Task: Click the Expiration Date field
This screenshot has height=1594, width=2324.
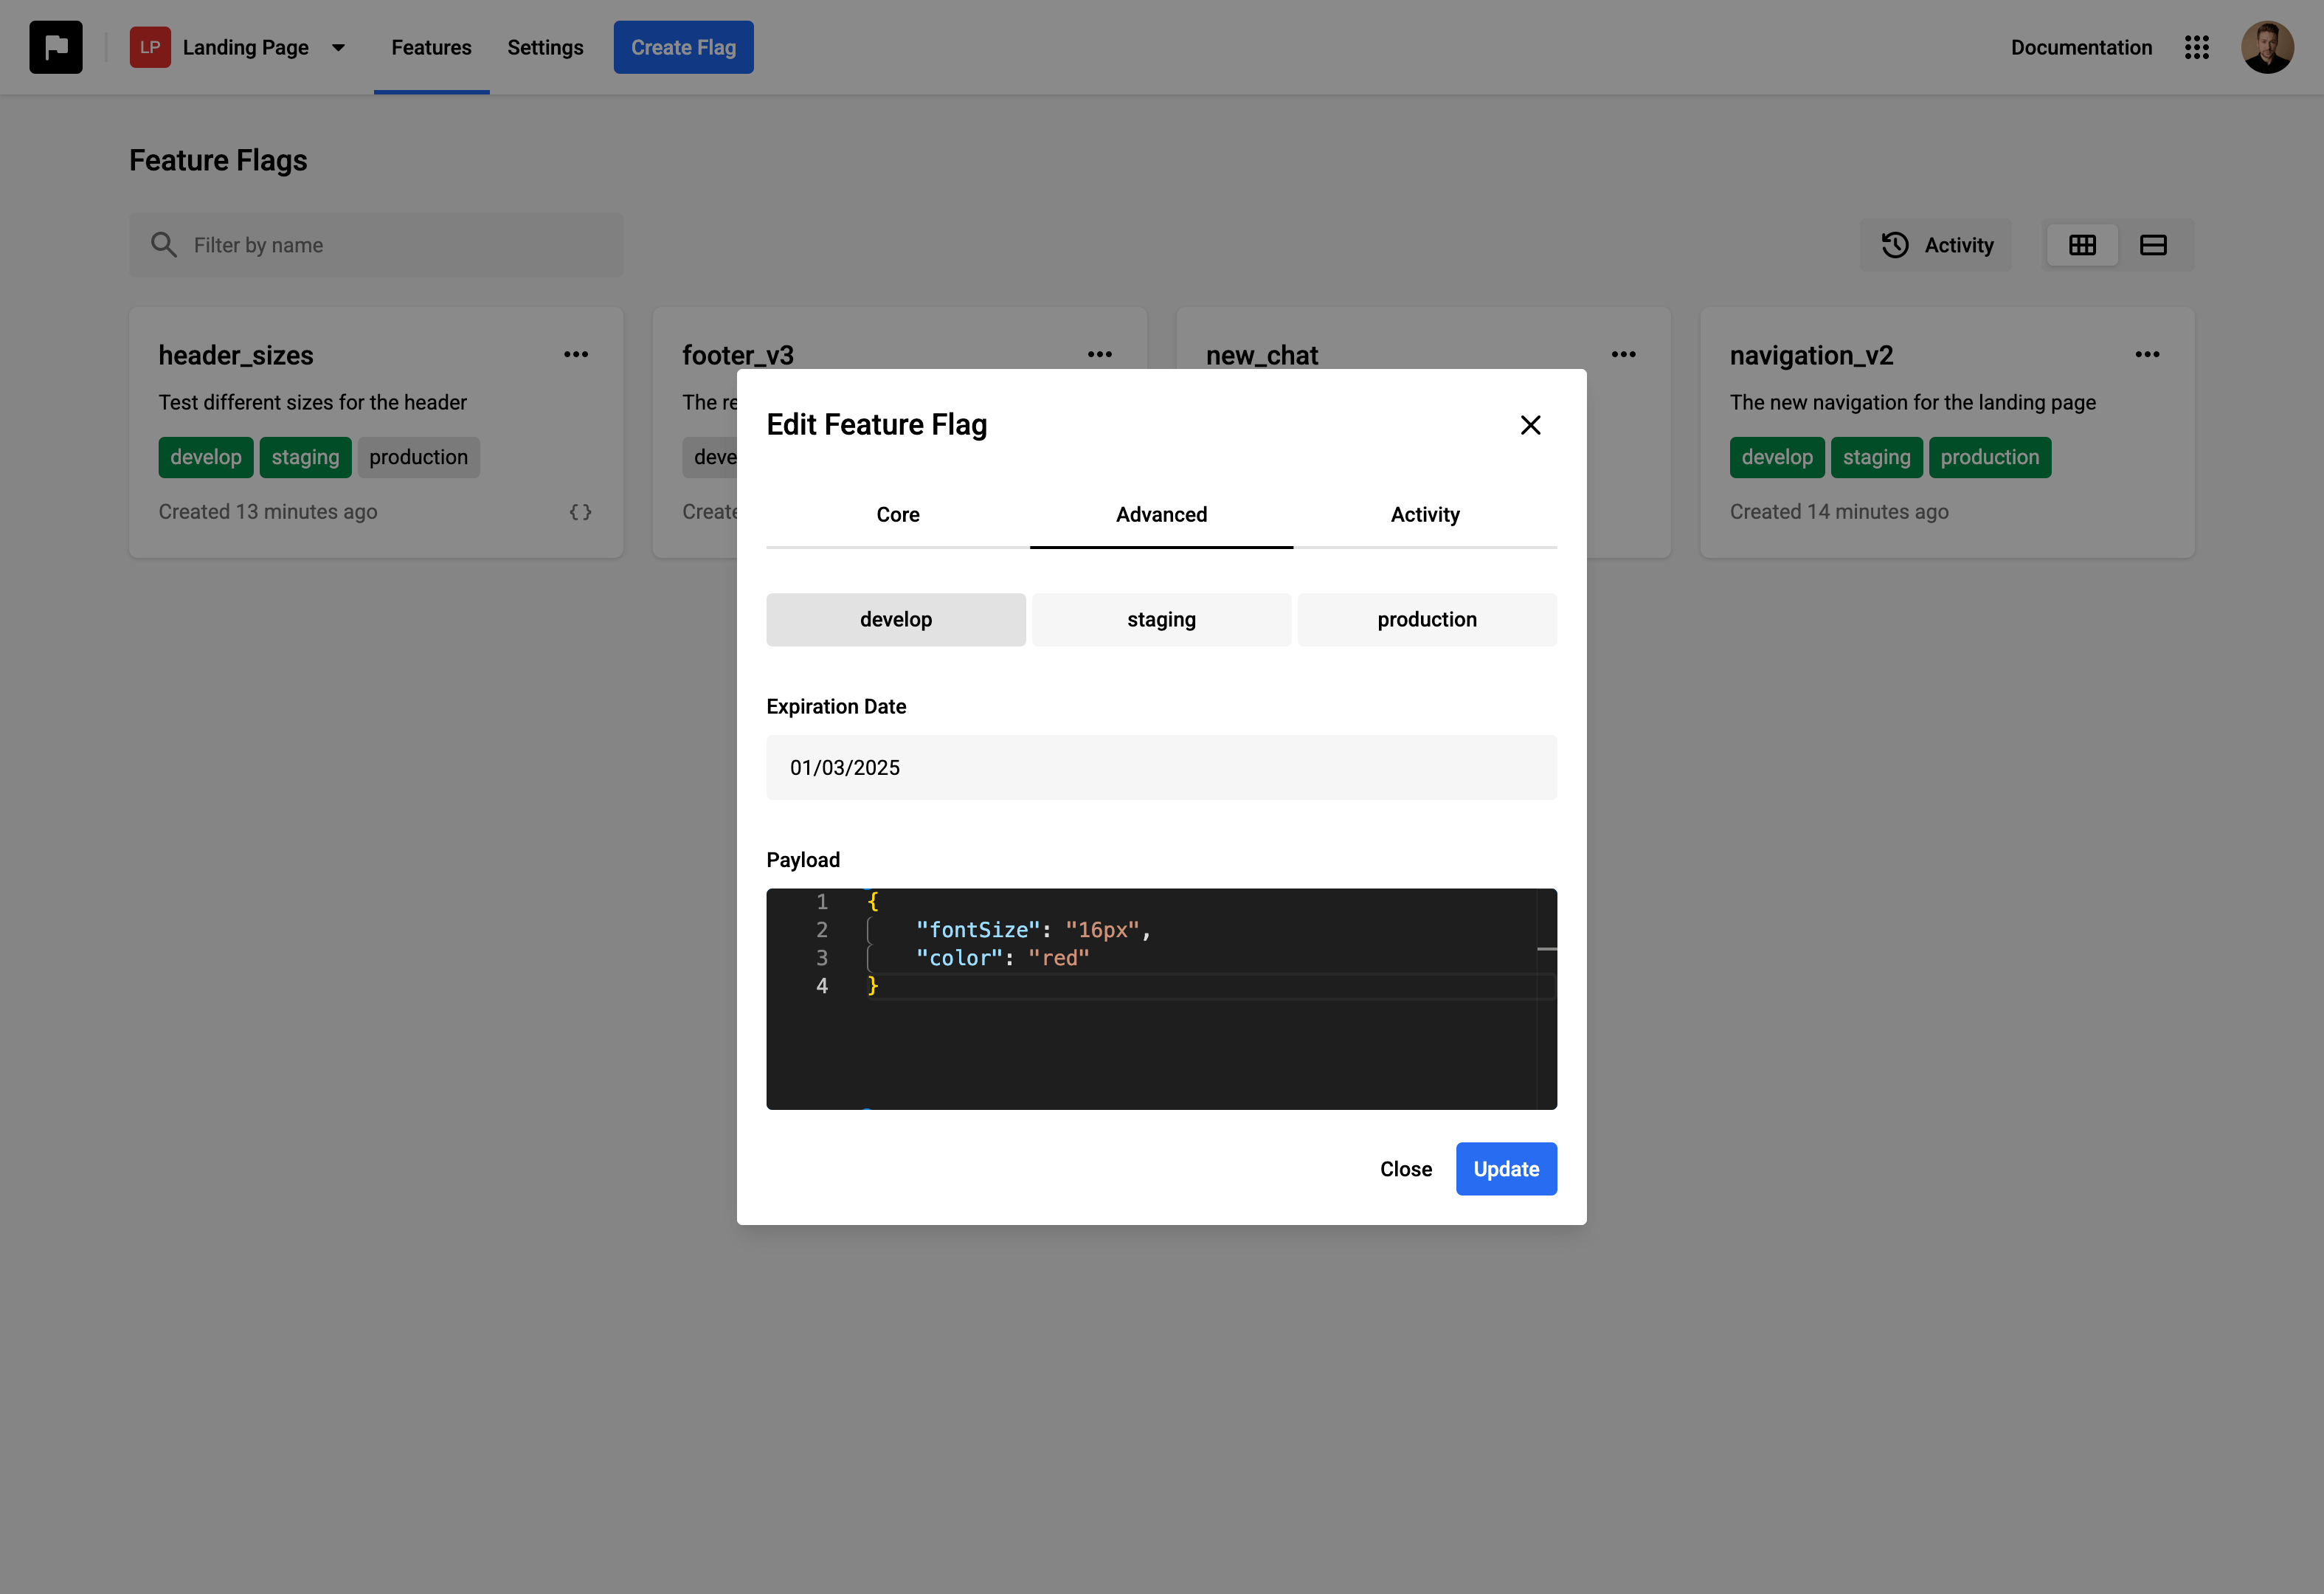Action: pyautogui.click(x=1161, y=767)
